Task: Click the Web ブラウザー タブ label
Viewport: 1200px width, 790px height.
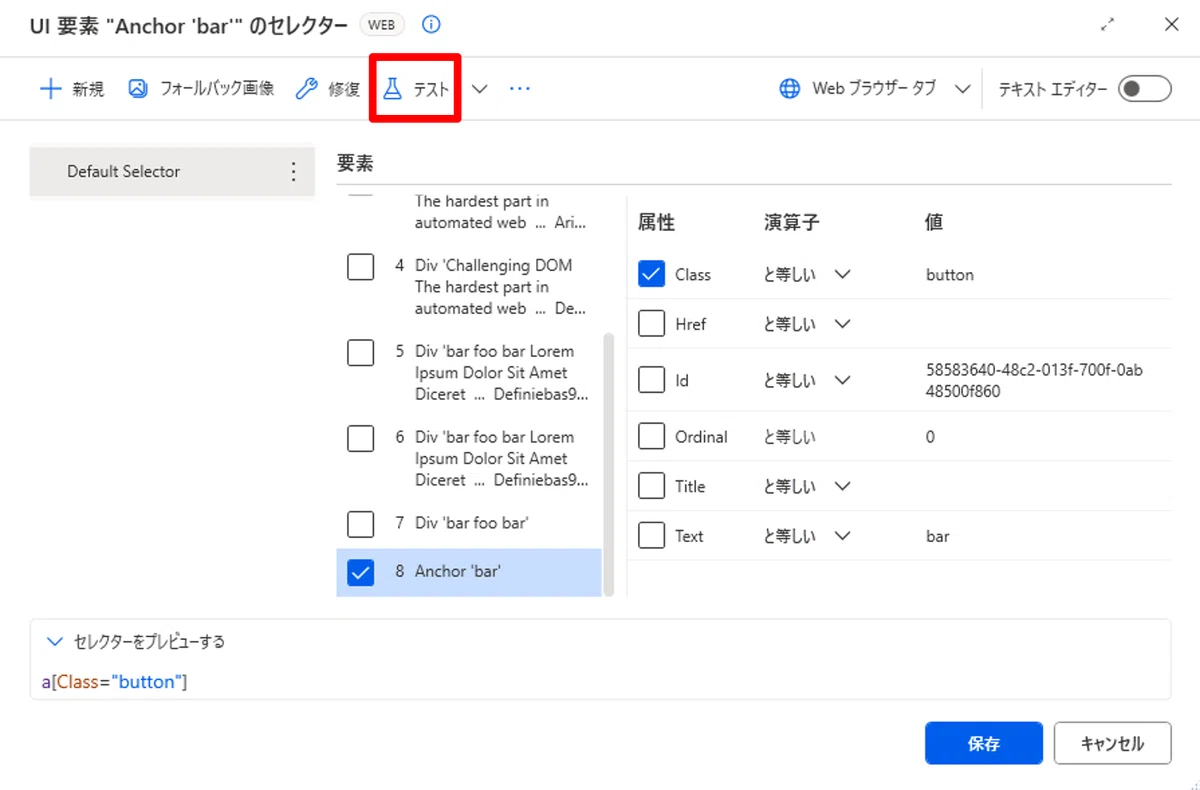Action: [x=874, y=89]
